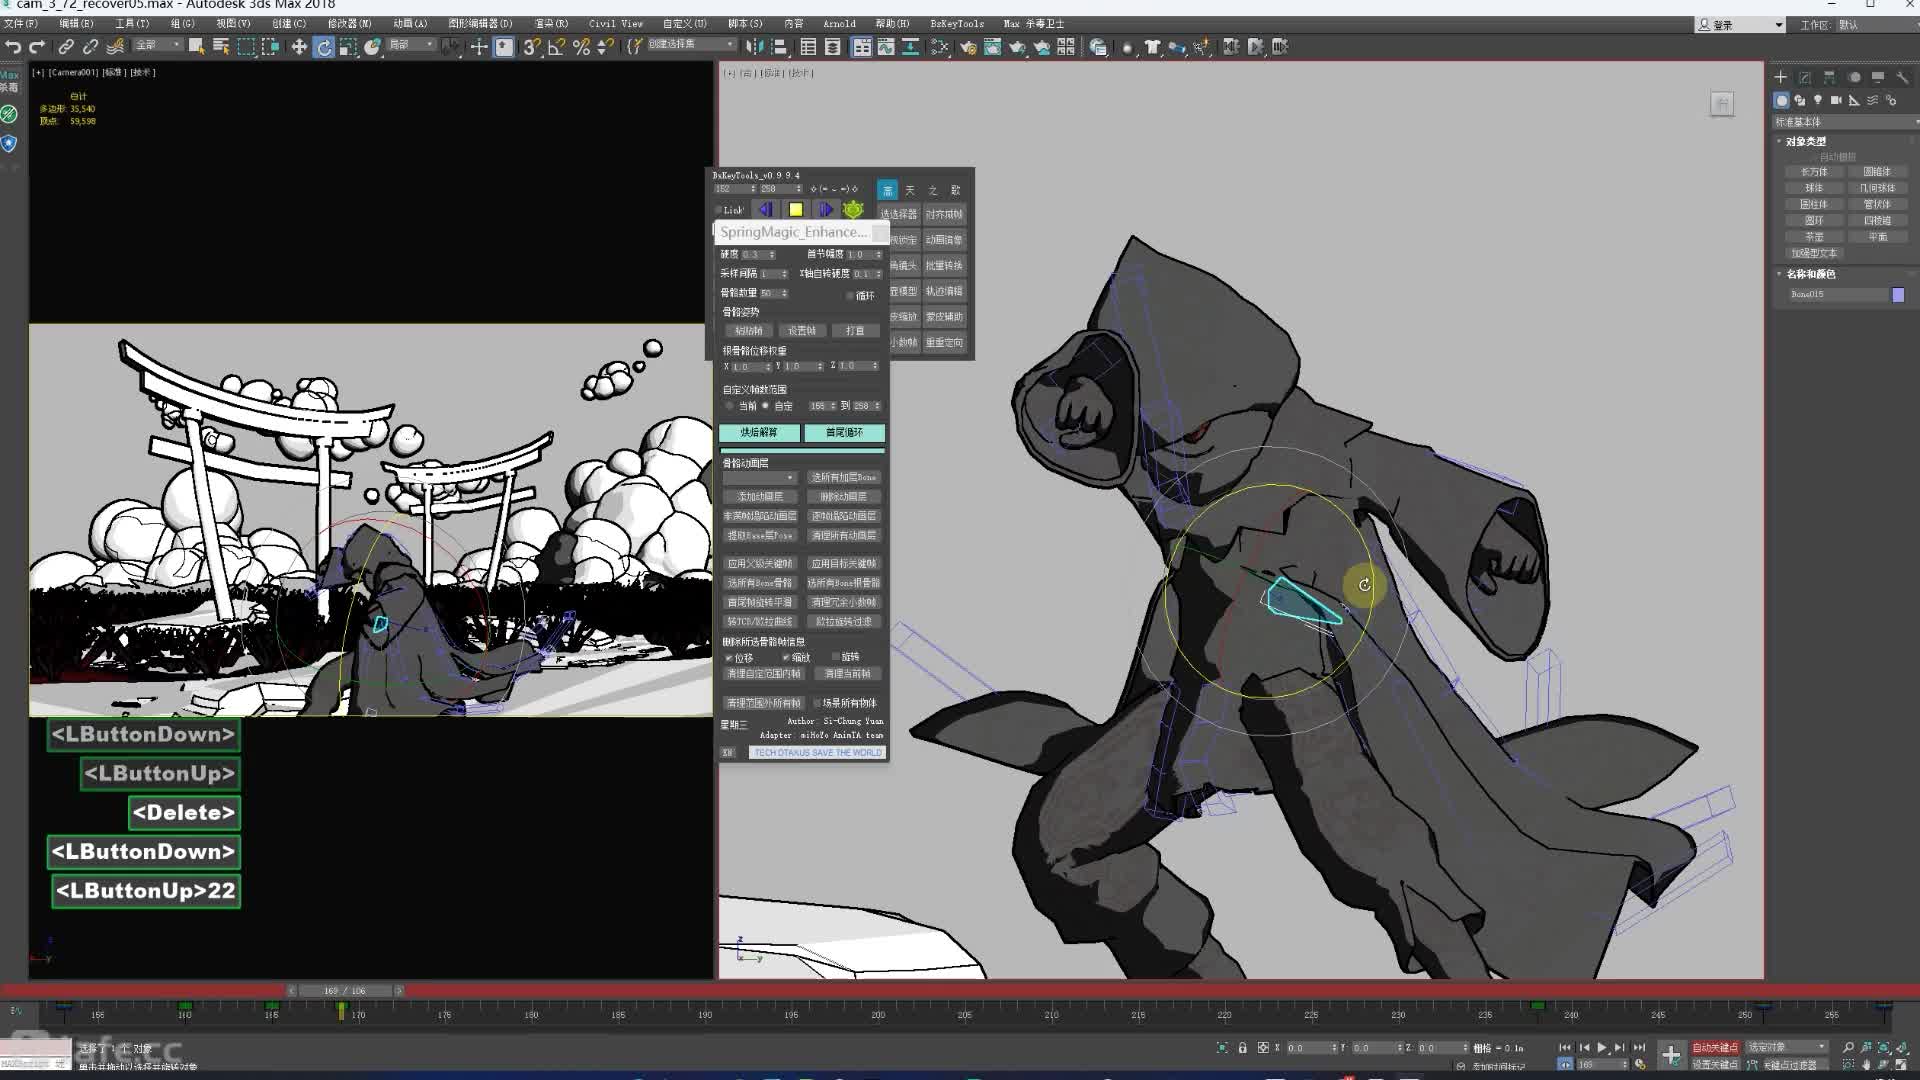Click the Mirror tool icon

754,47
